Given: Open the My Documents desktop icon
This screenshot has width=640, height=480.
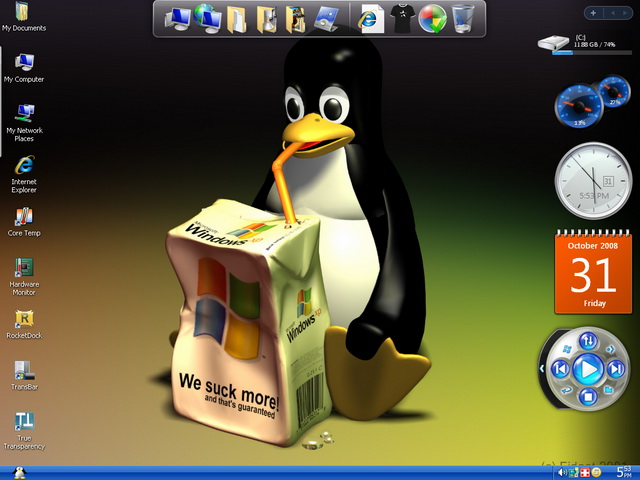Looking at the screenshot, I should (x=24, y=16).
